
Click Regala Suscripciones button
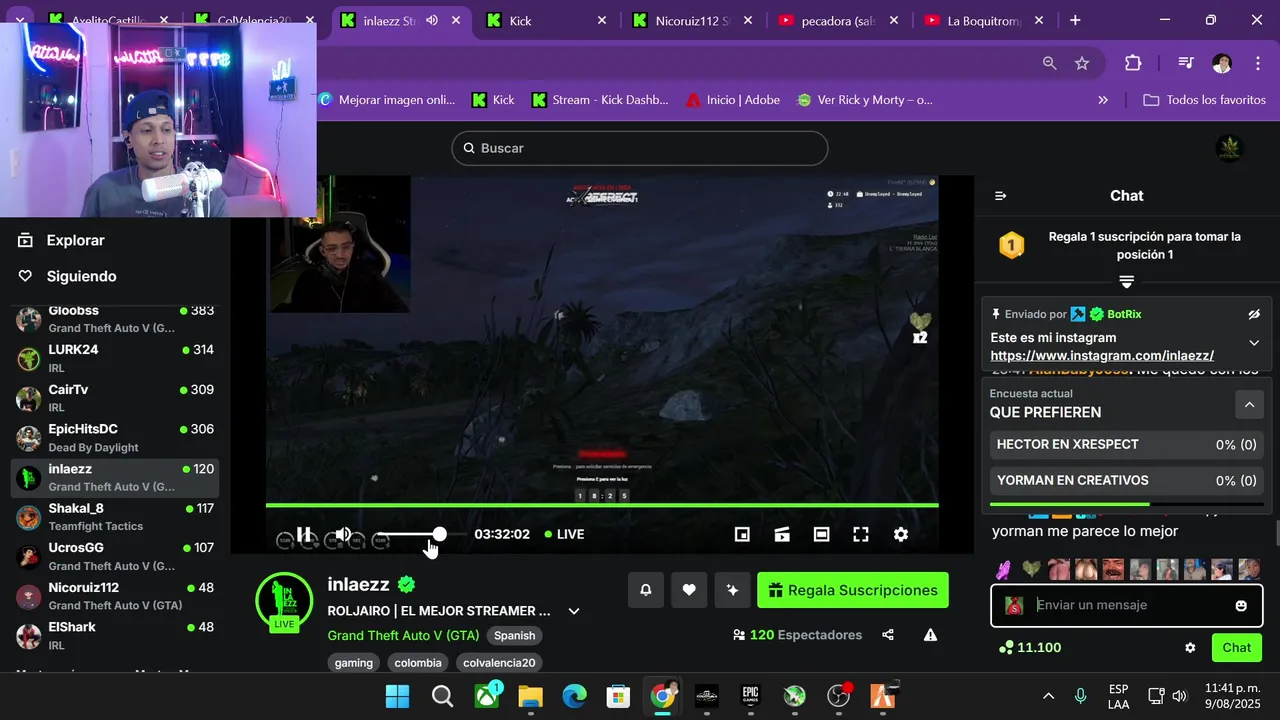click(x=853, y=590)
